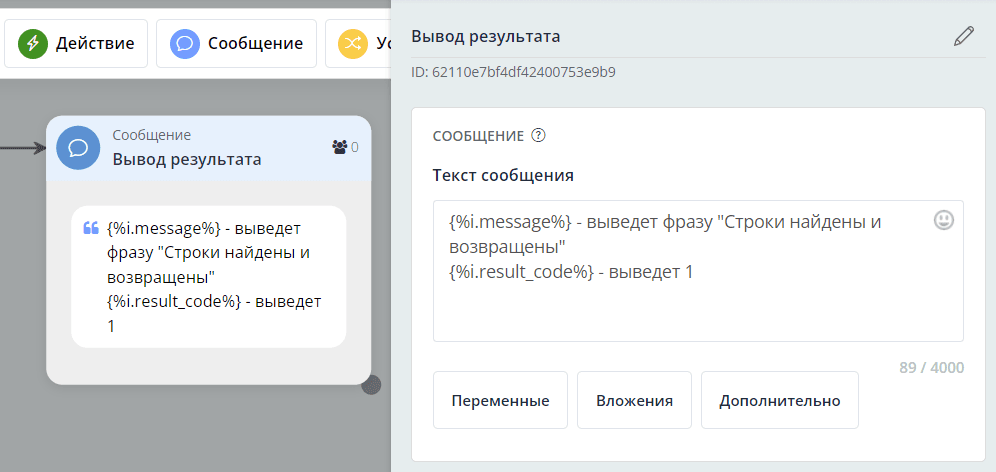Open the emoji picker in message field
Screen dimensions: 996x472
coord(943,220)
